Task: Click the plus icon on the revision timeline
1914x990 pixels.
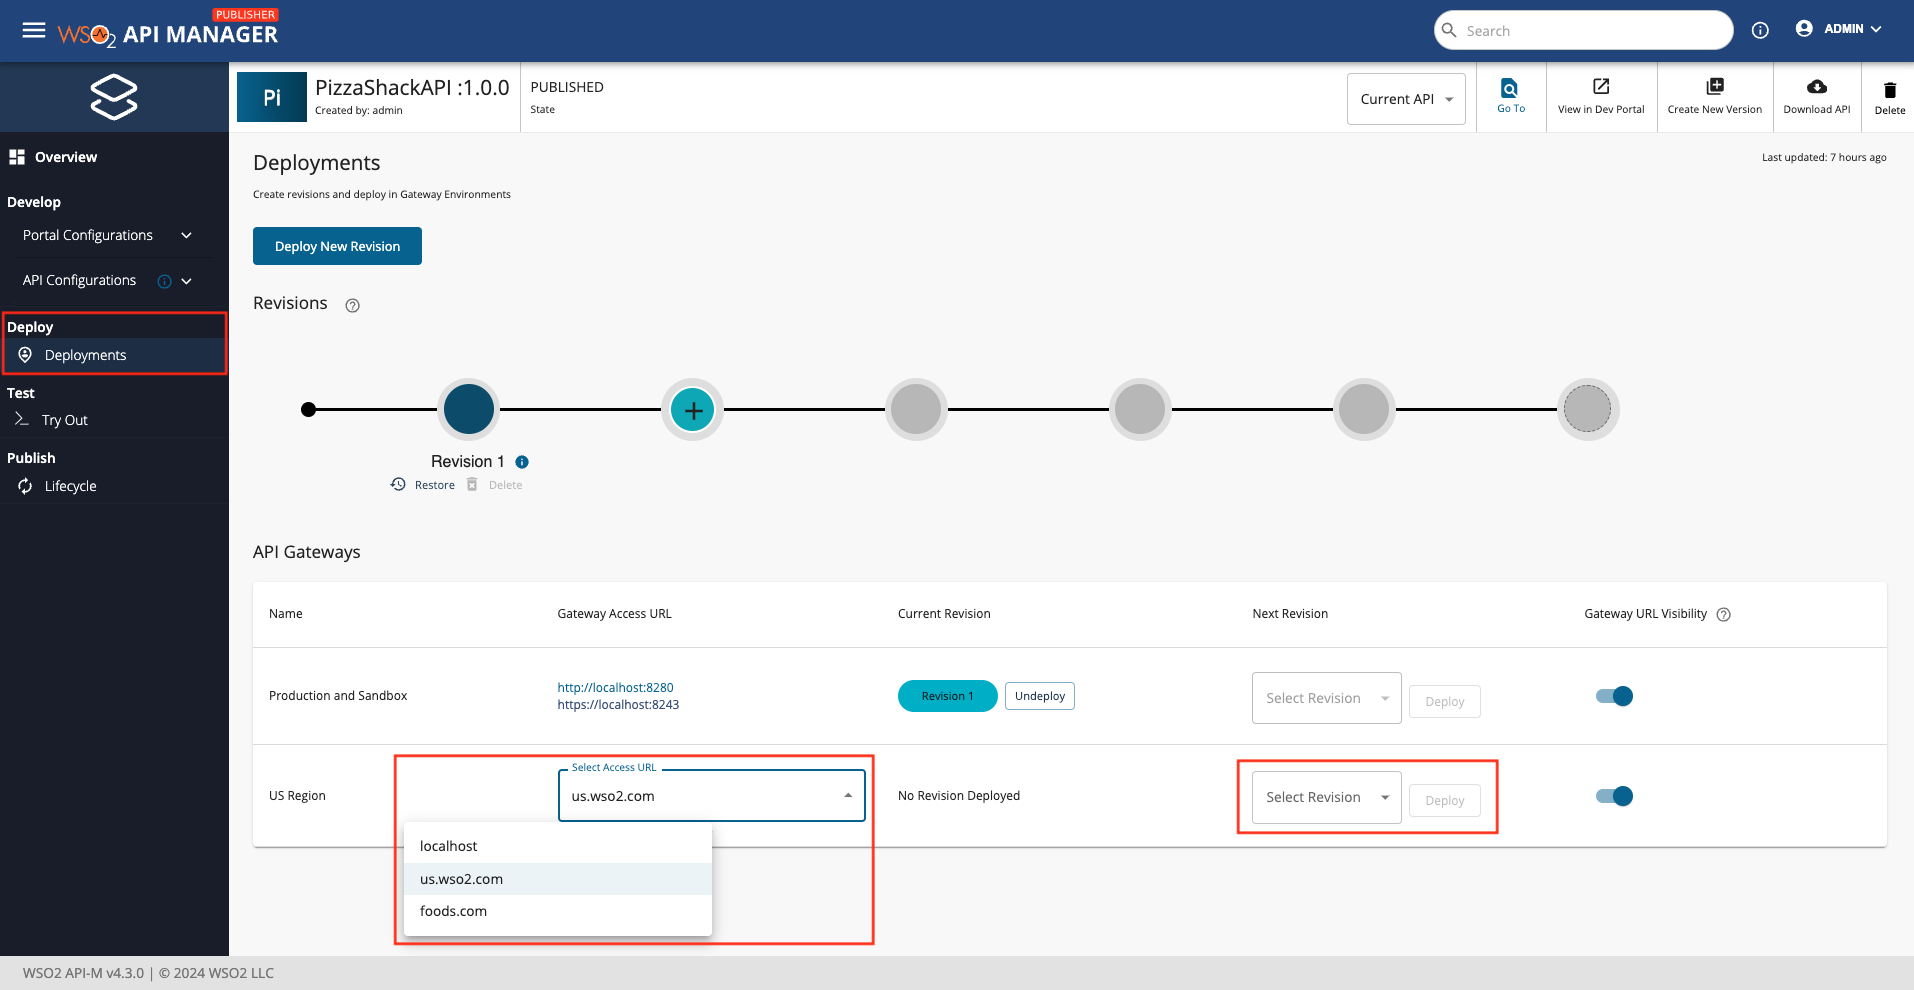Action: tap(692, 409)
